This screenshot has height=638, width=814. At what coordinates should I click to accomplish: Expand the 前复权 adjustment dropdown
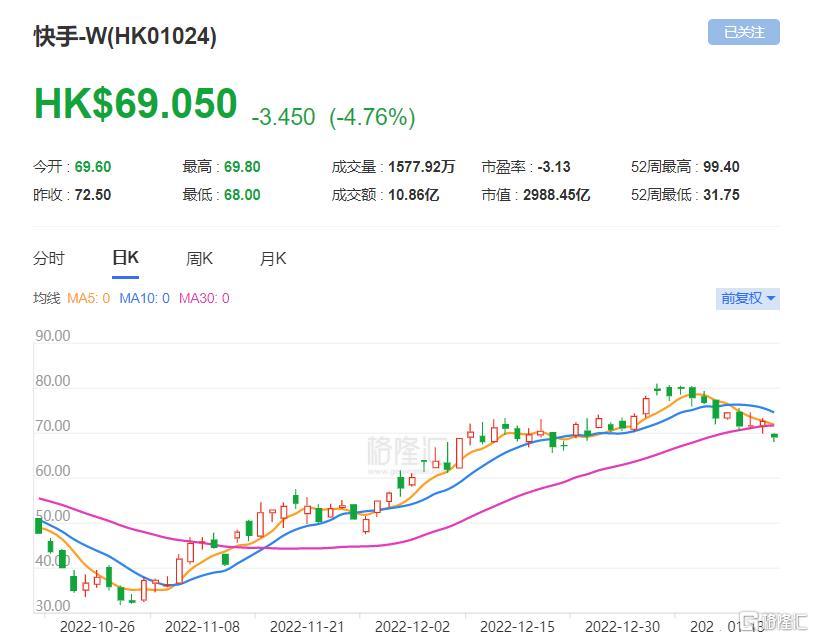pyautogui.click(x=742, y=298)
